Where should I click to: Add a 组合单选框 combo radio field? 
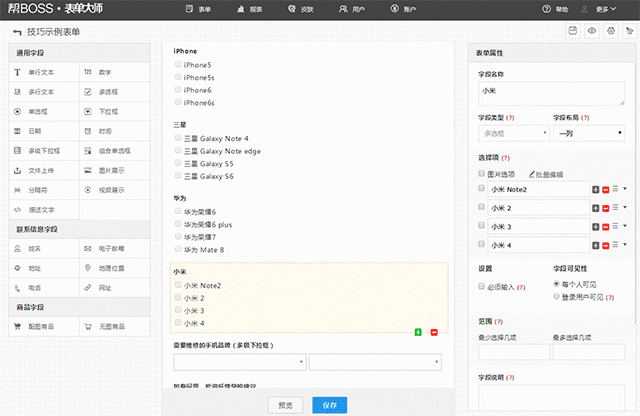coord(115,151)
